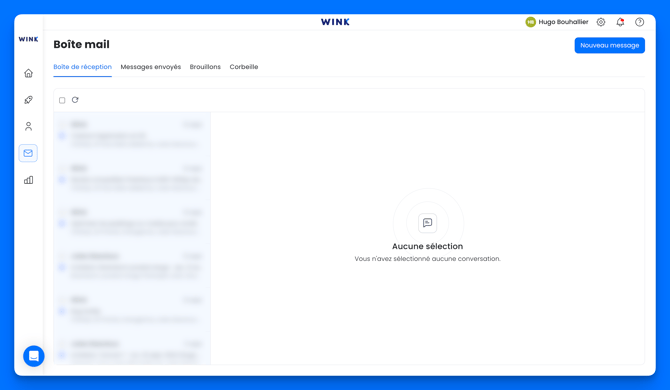670x390 pixels.
Task: Switch to Messages envoyés tab
Action: click(150, 67)
